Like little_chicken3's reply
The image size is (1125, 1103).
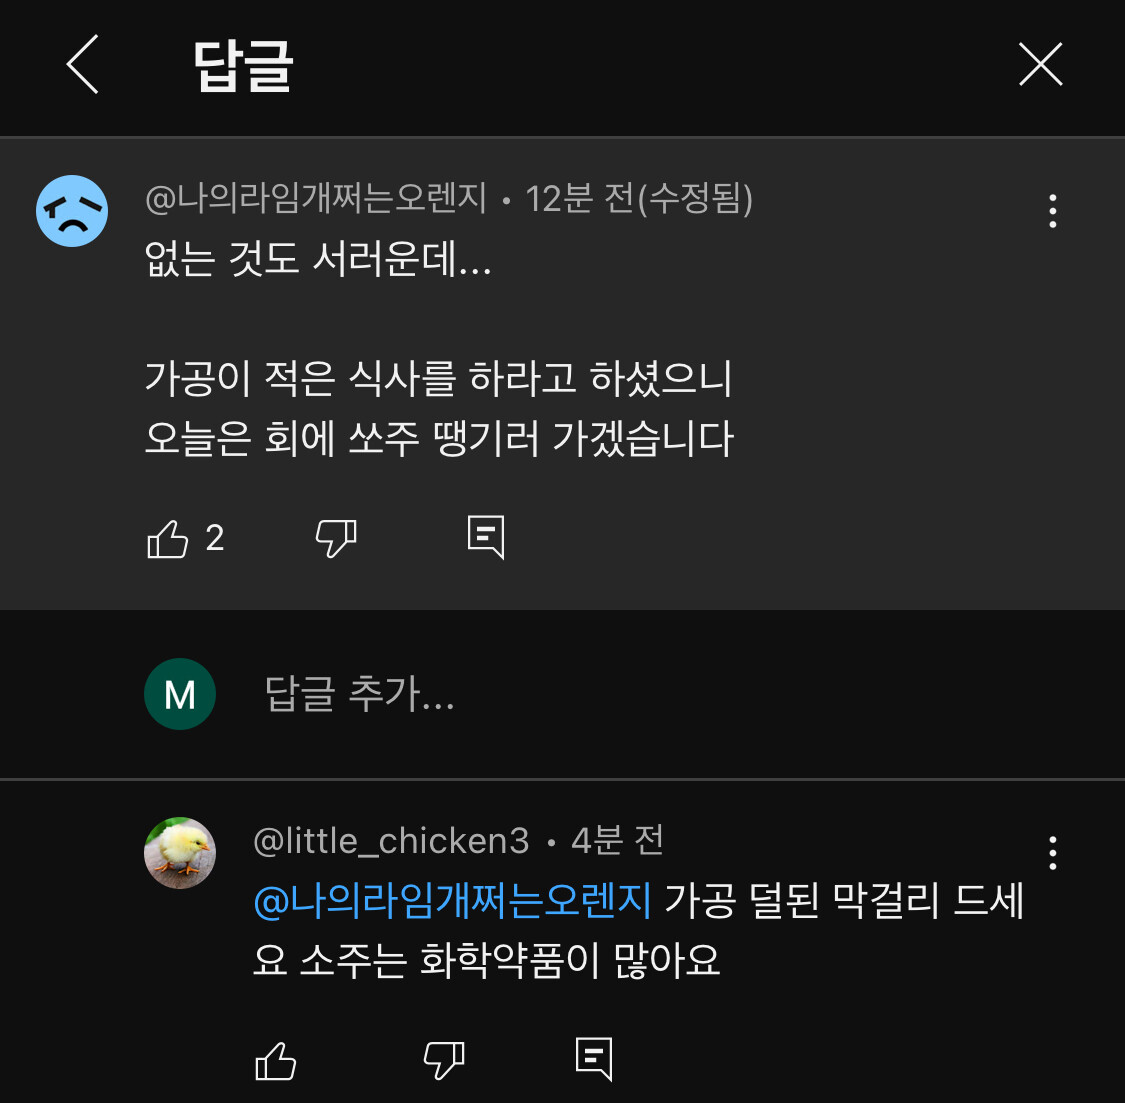tap(276, 1061)
